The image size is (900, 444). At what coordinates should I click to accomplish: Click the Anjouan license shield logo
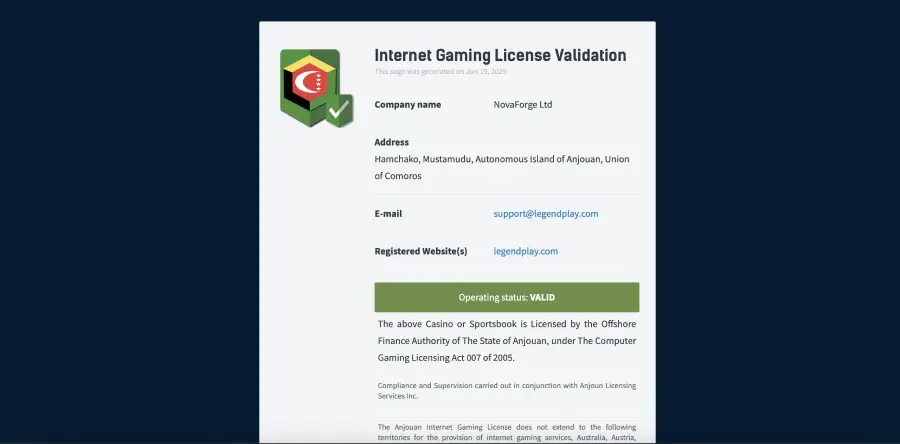(316, 88)
